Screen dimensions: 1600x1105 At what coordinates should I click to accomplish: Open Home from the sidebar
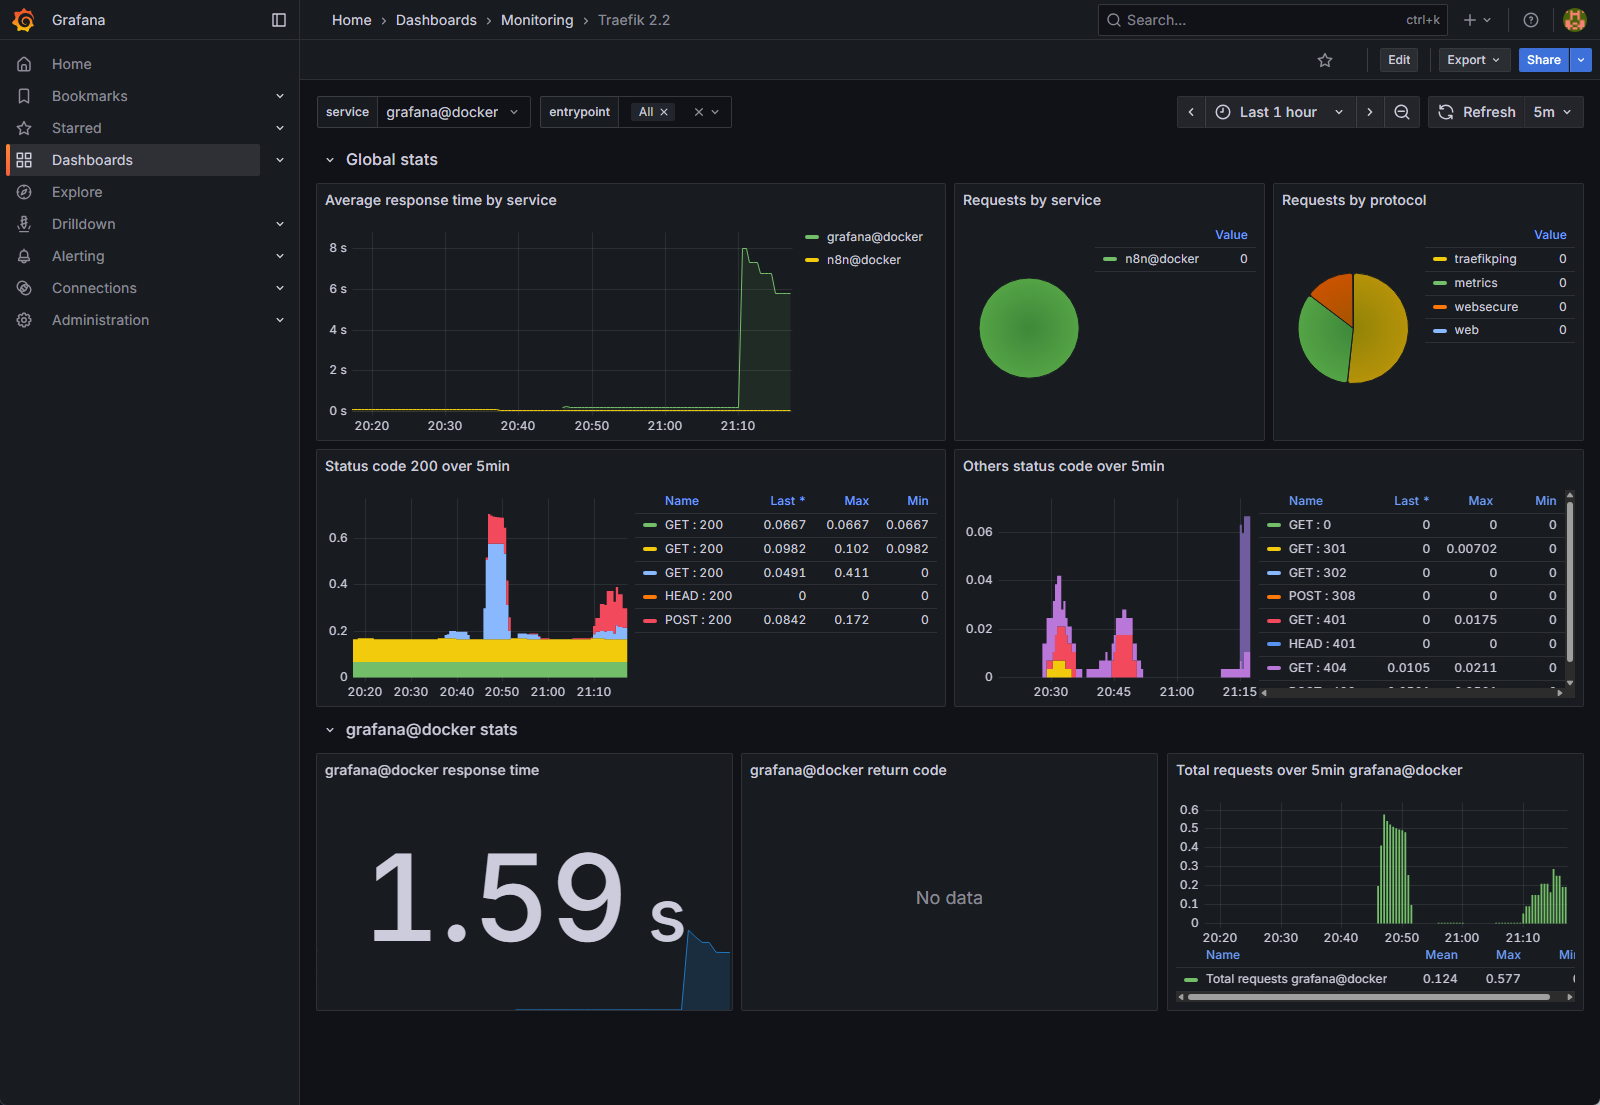(72, 64)
